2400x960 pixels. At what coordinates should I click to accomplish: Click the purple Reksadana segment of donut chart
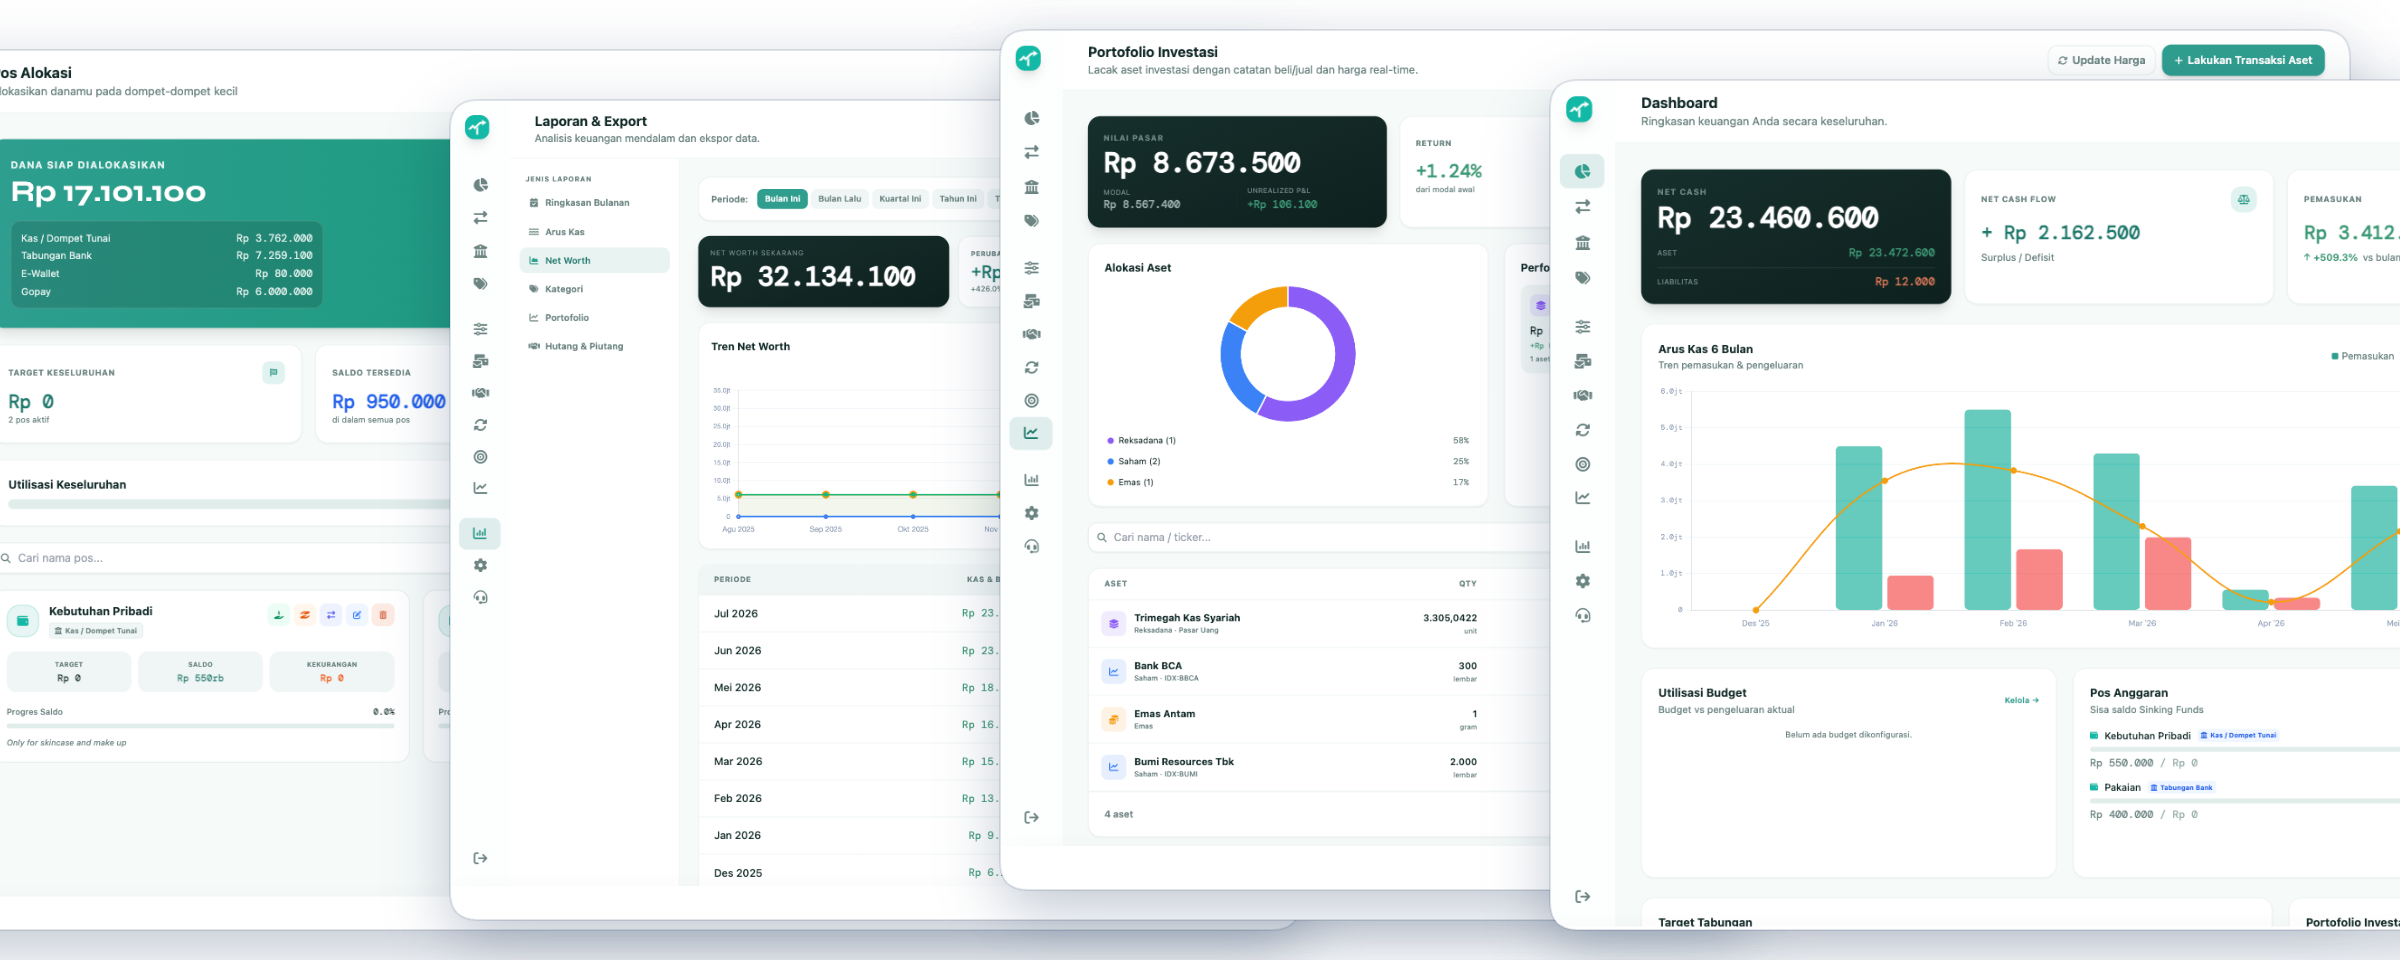pos(1330,370)
